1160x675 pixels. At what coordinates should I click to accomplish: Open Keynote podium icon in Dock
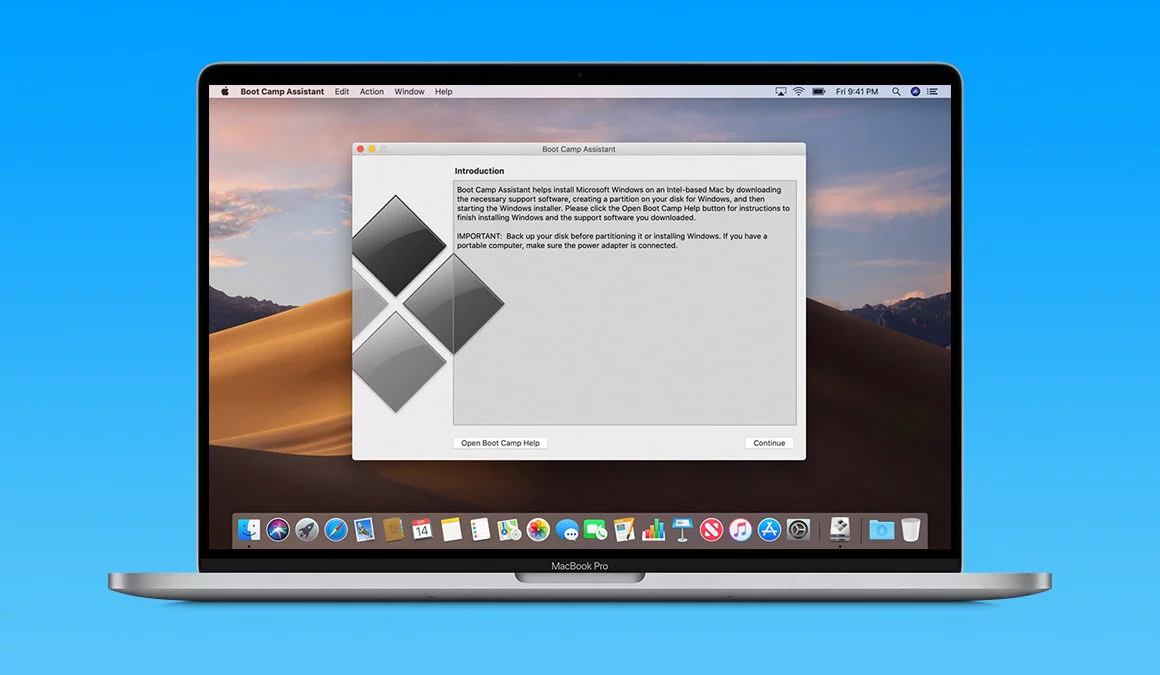[682, 530]
